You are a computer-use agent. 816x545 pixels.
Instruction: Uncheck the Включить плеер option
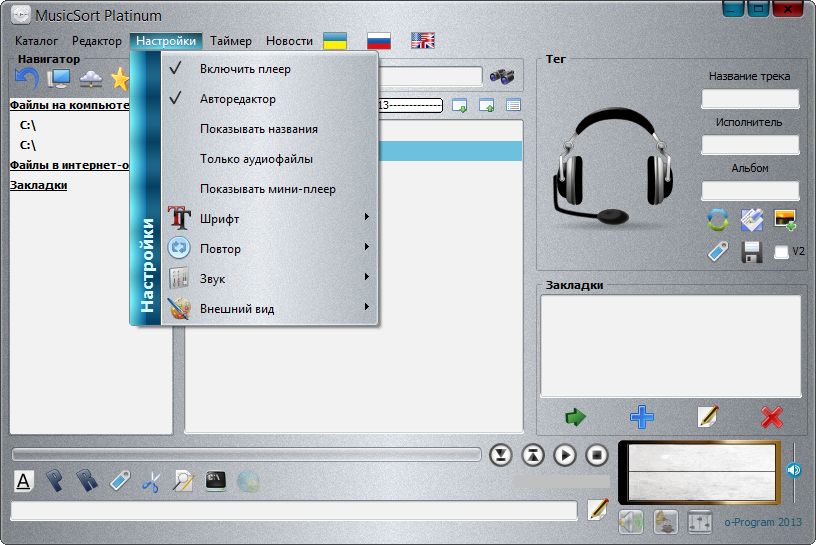click(x=245, y=69)
